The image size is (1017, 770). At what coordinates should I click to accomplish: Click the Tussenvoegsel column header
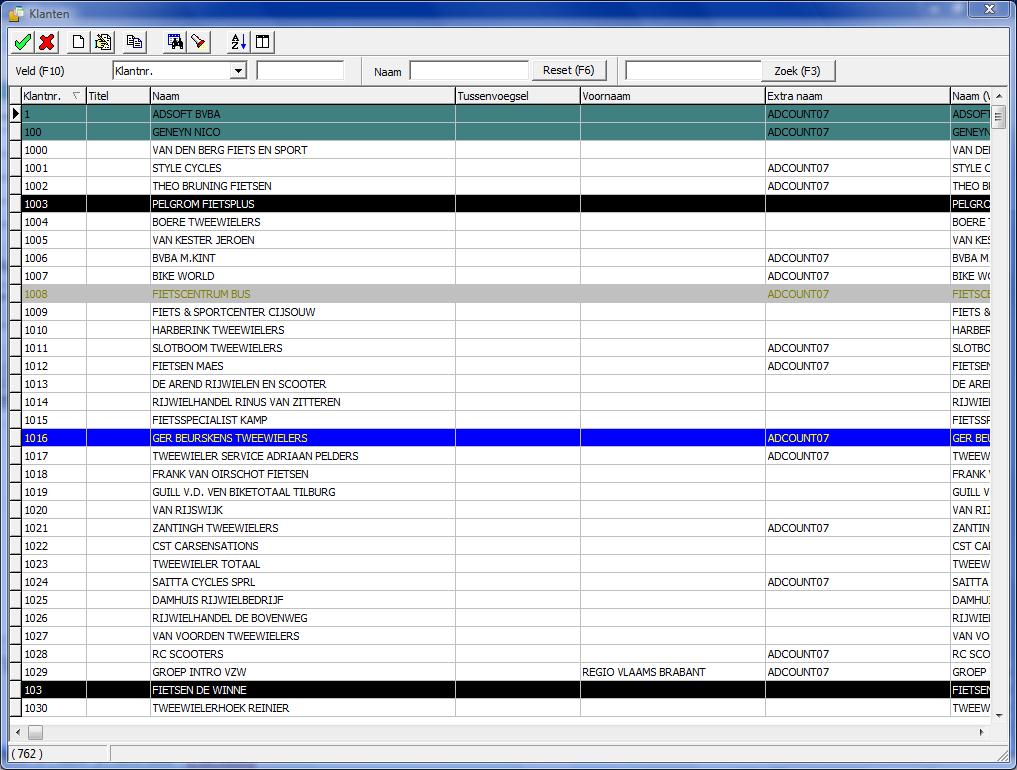pos(518,96)
